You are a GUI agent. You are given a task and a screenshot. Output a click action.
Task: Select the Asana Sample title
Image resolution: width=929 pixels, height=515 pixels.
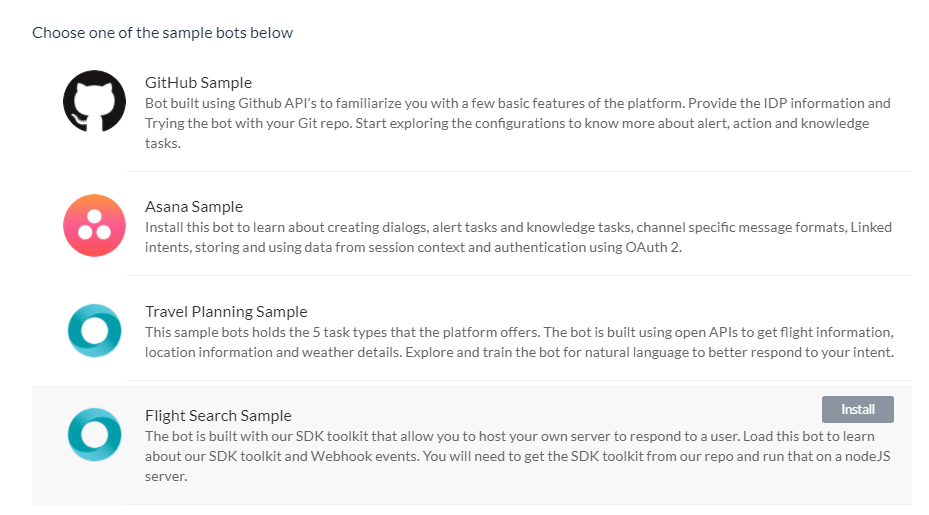click(x=194, y=206)
